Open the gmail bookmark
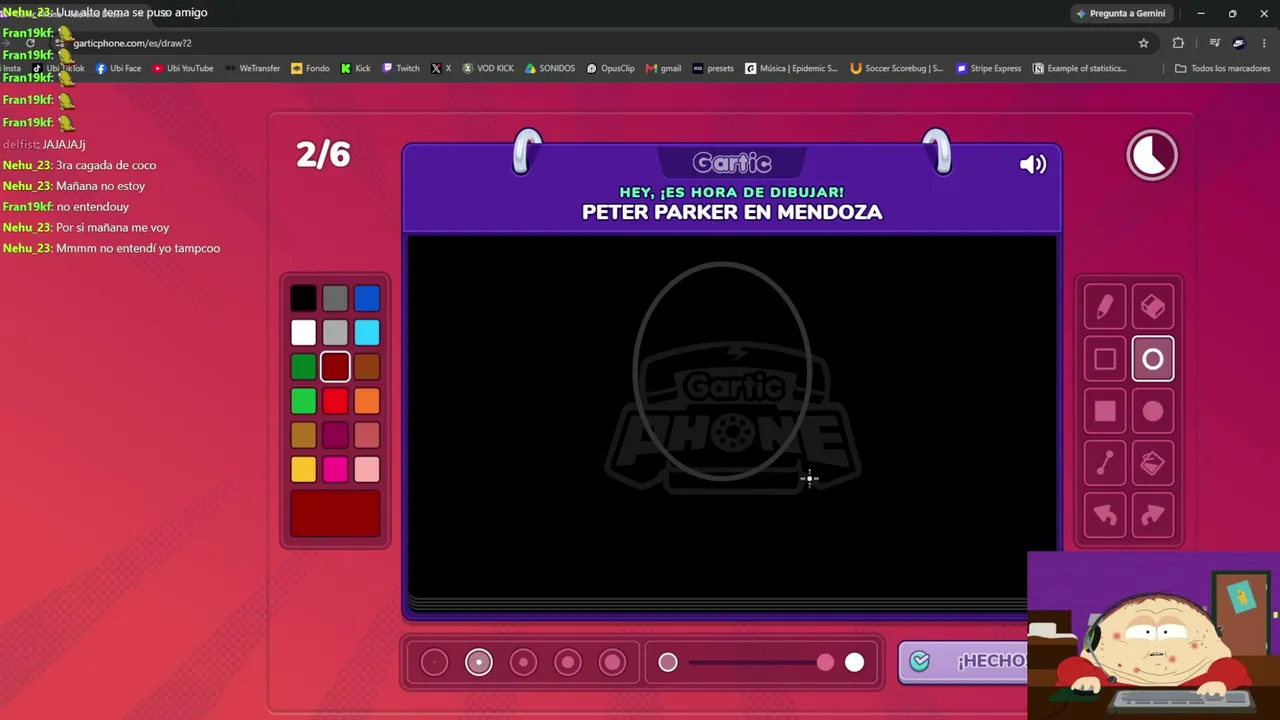1280x720 pixels. [x=664, y=68]
